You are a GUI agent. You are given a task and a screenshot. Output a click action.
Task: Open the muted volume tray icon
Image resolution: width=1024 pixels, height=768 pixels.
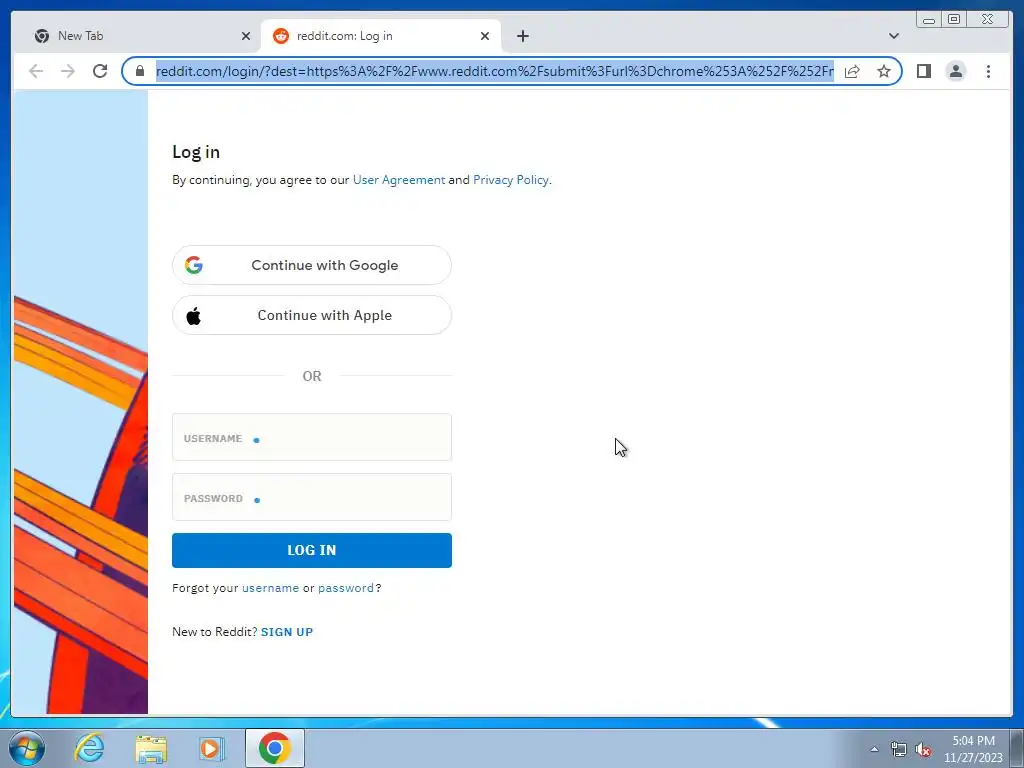[923, 749]
